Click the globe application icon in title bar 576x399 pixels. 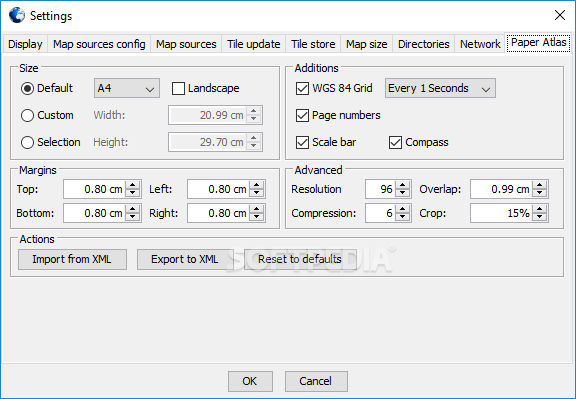pos(17,15)
